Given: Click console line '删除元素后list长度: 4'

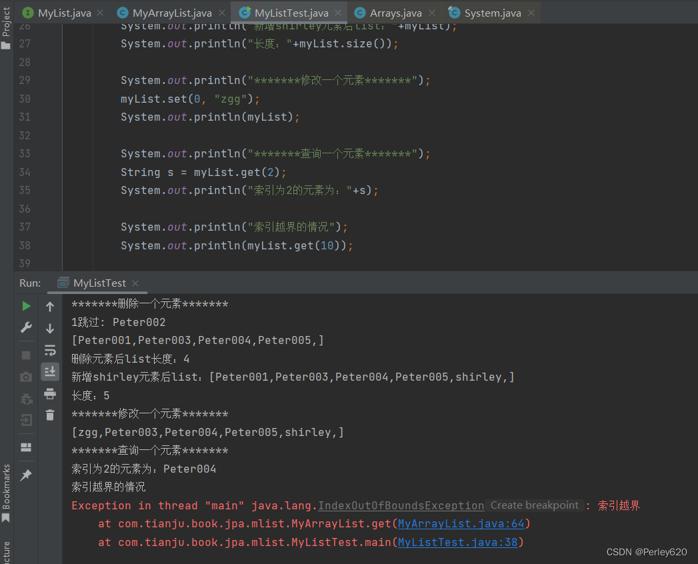Looking at the screenshot, I should tap(130, 359).
